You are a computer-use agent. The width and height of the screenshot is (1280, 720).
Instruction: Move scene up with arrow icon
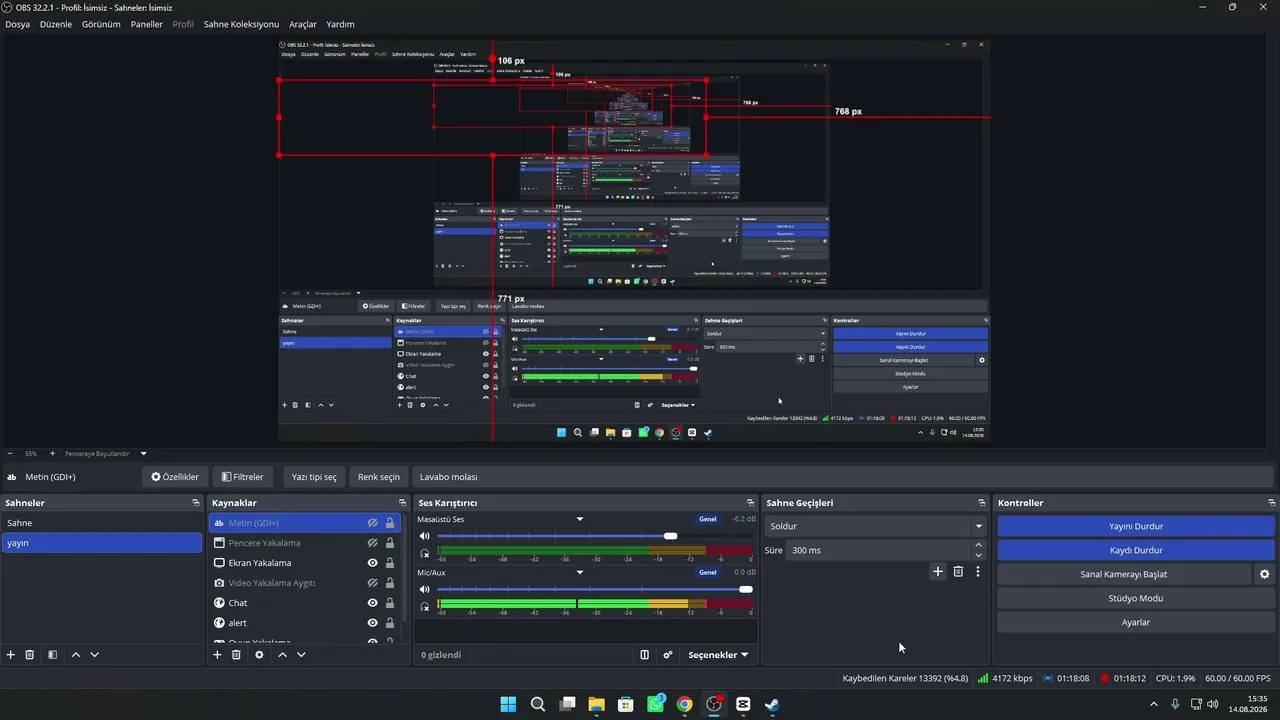coord(76,655)
